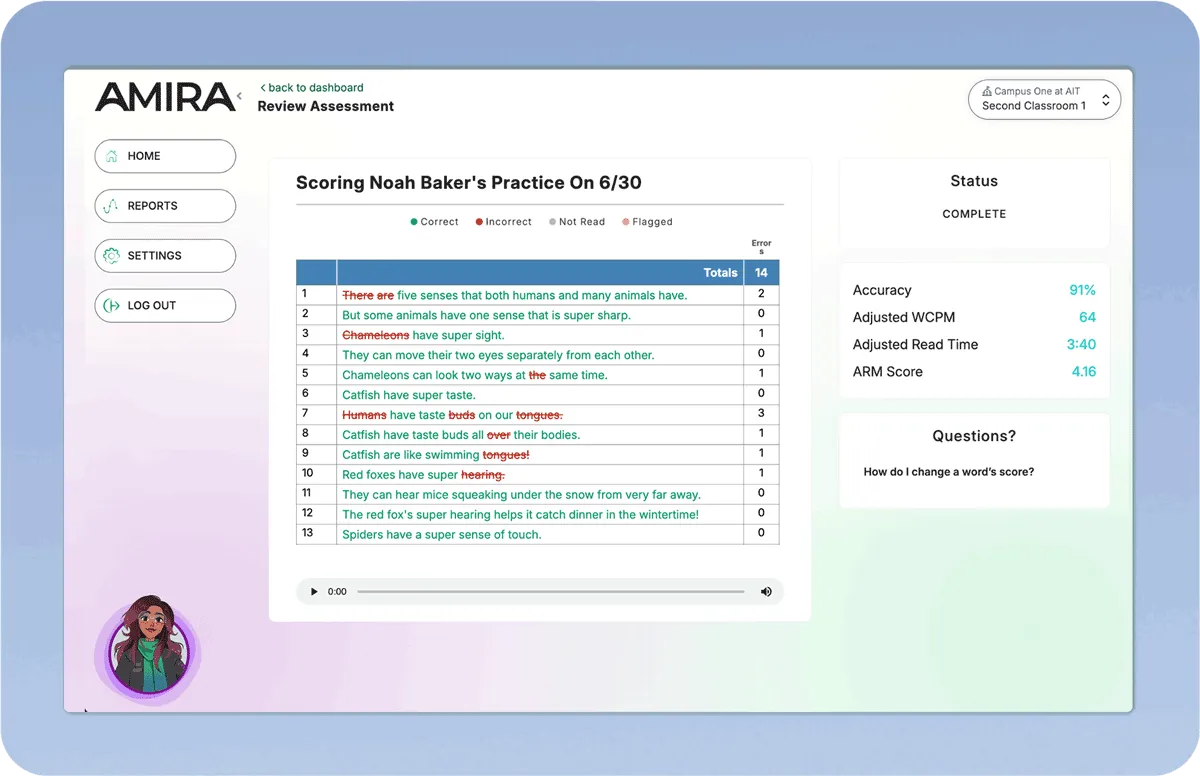This screenshot has width=1200, height=776.
Task: Click the Accuracy value 91%
Action: pos(1082,290)
